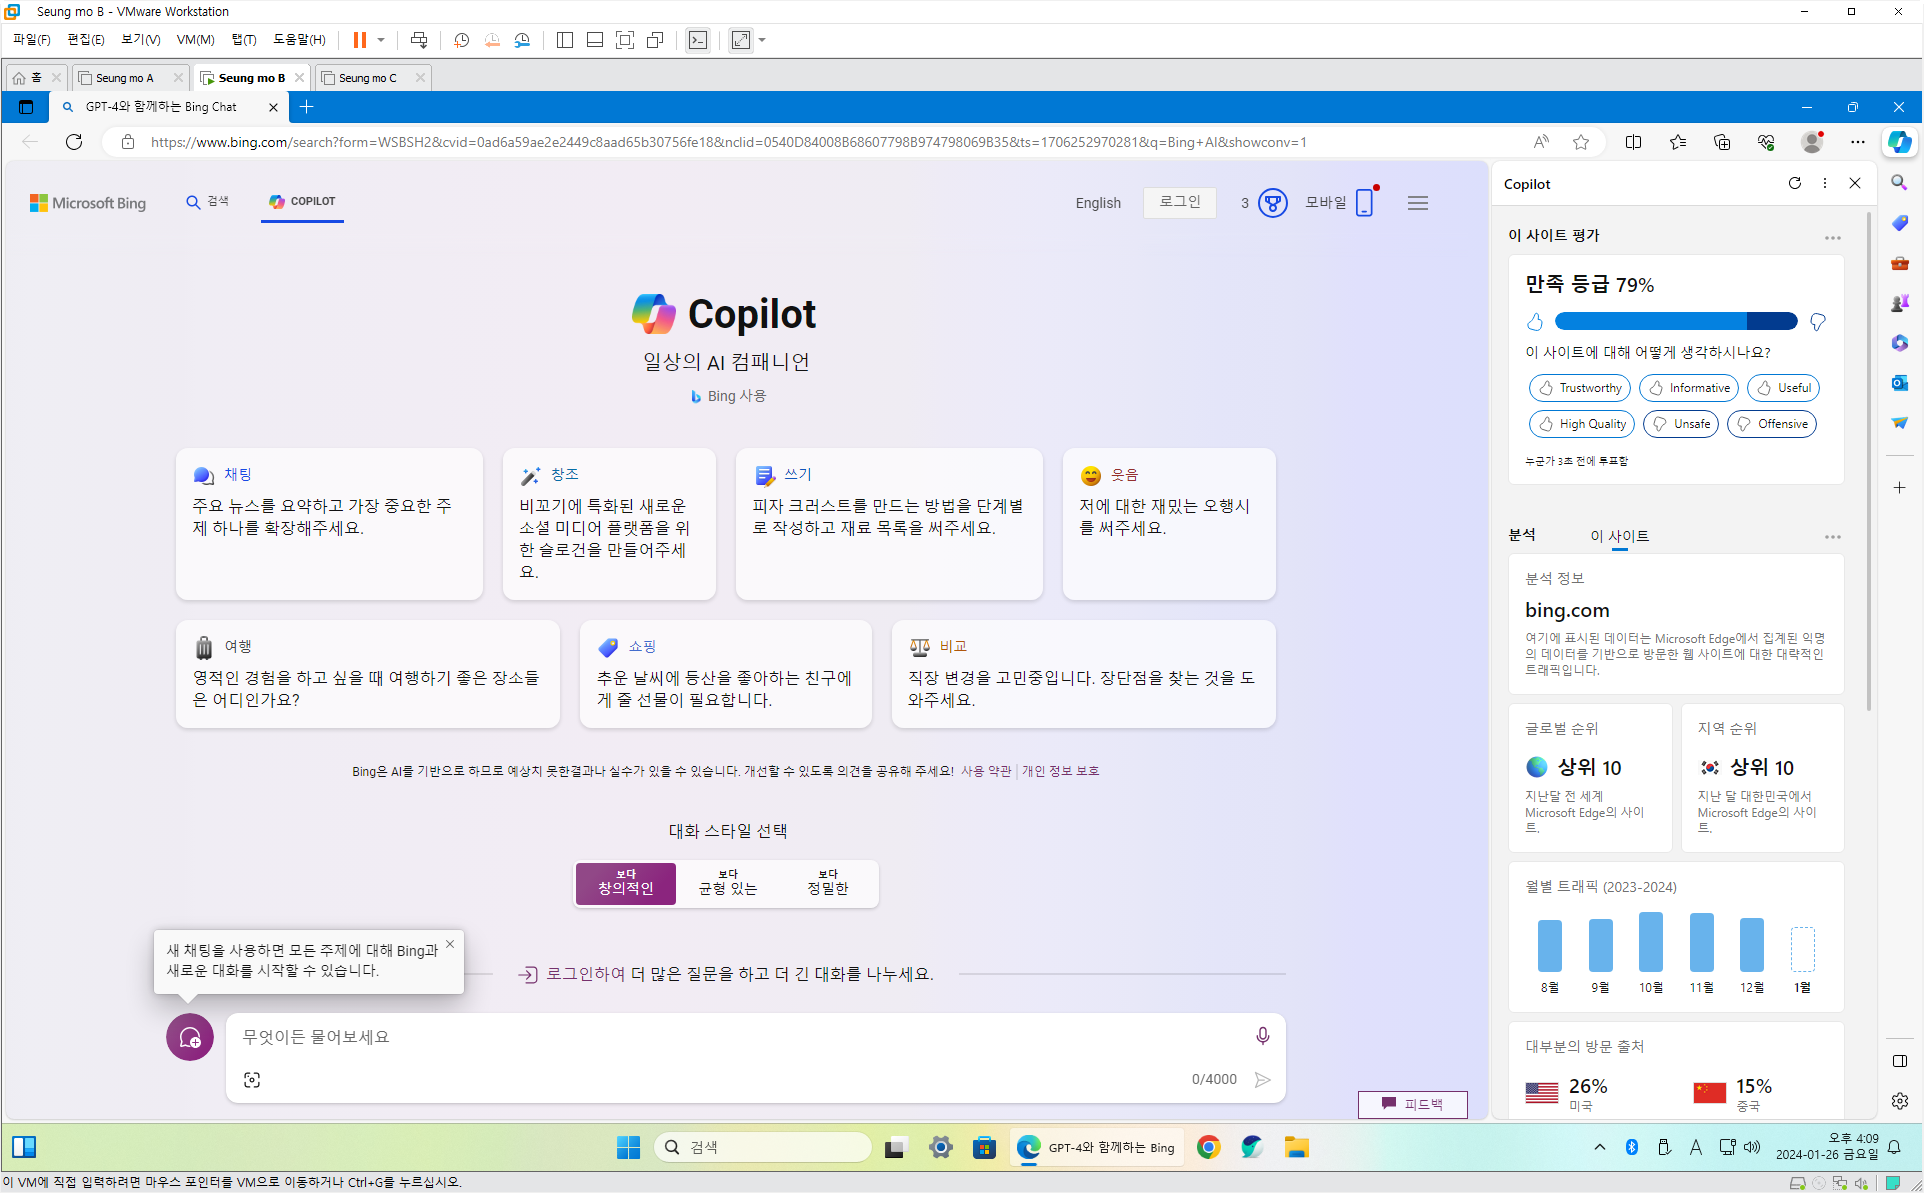Toggle the Trustworthy rating chip

pos(1579,388)
